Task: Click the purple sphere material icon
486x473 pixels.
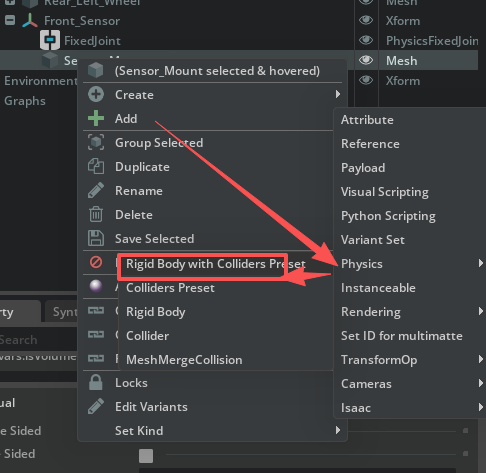Action: 96,286
